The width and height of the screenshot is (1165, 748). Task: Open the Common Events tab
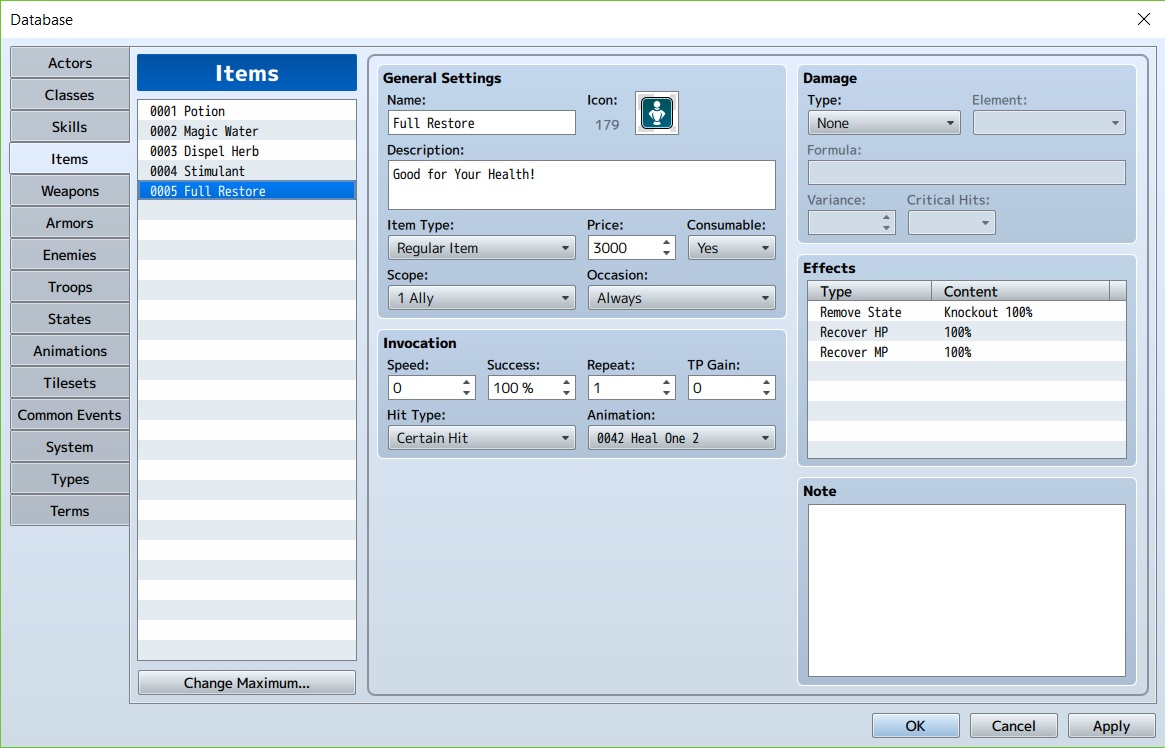70,415
